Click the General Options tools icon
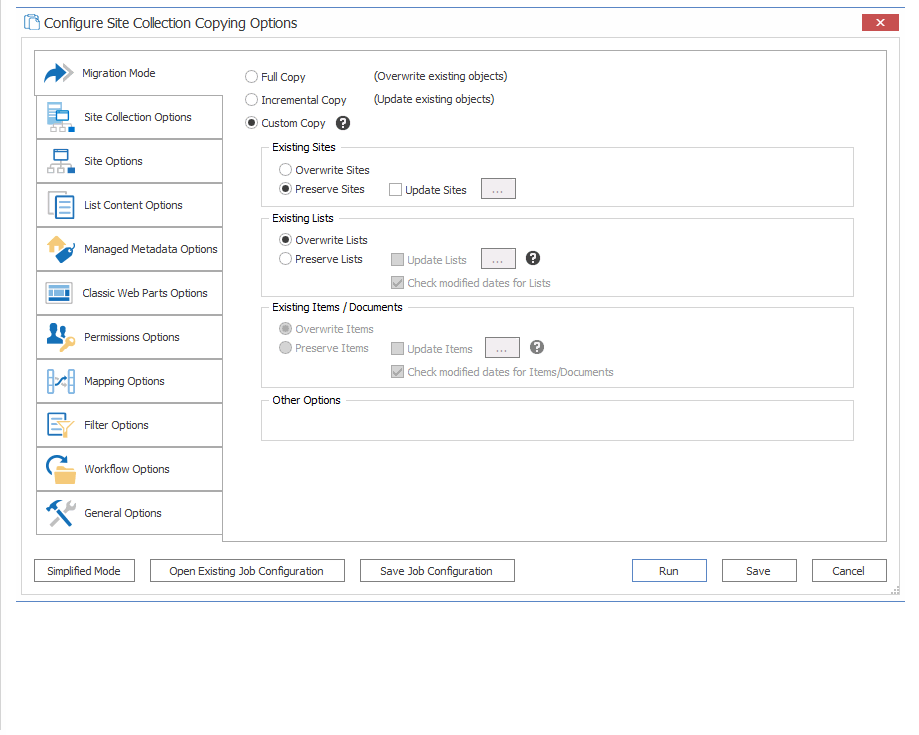The height and width of the screenshot is (735, 919). coord(59,512)
